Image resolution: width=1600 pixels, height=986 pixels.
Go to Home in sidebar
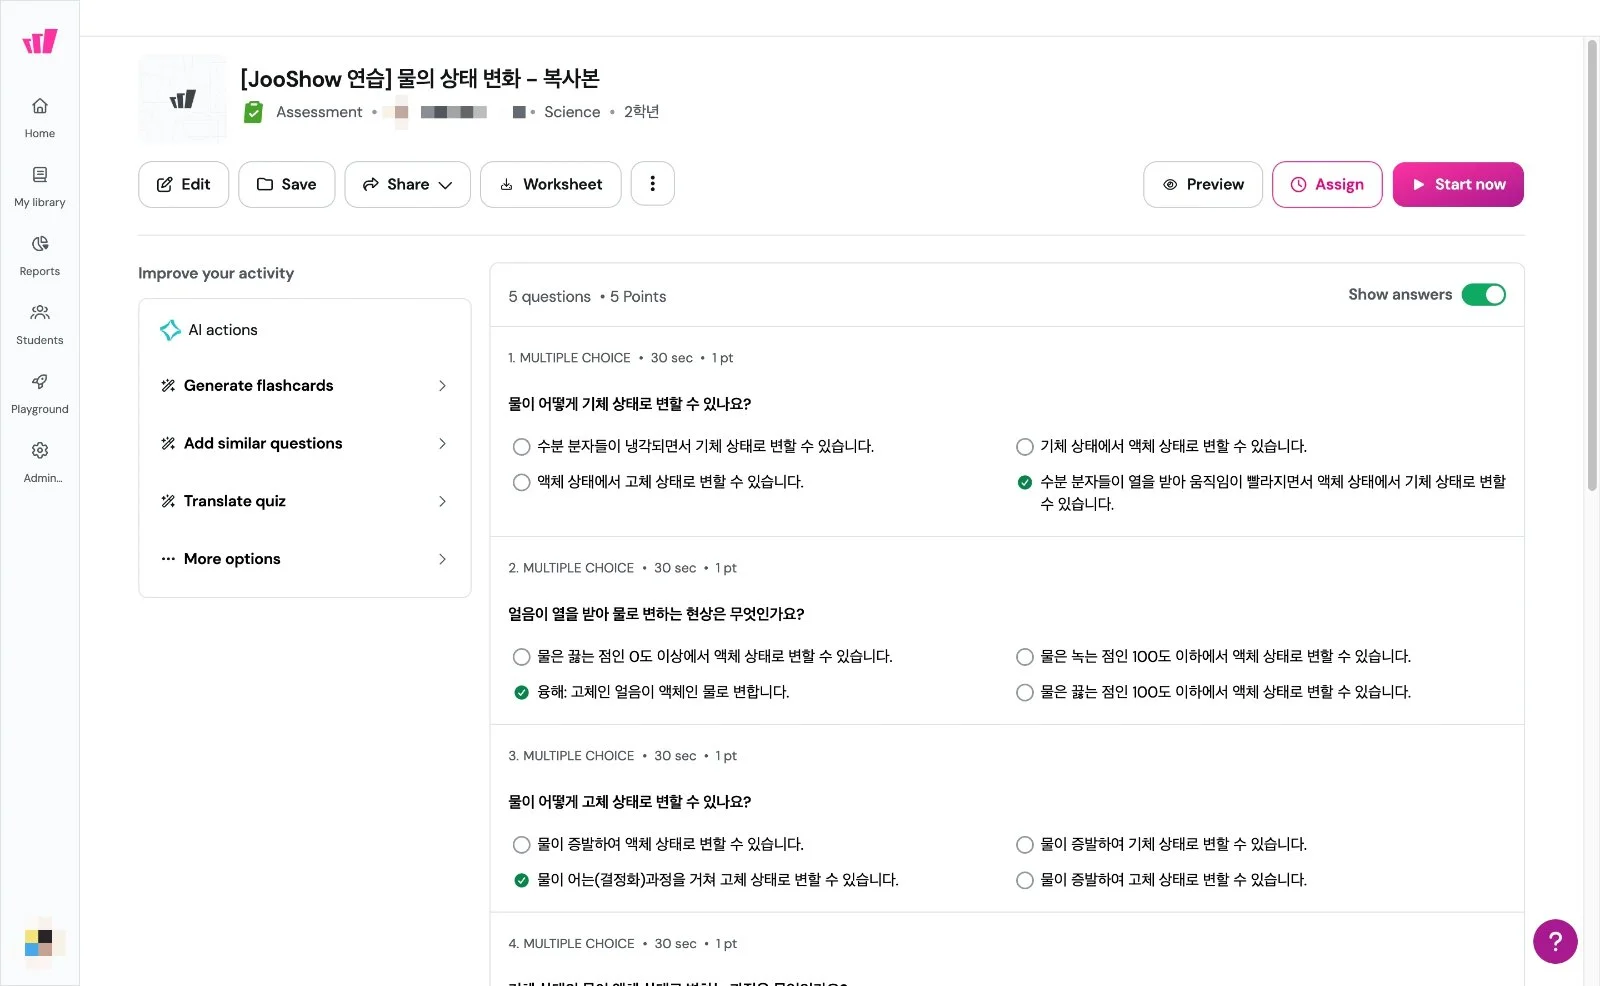pyautogui.click(x=40, y=118)
